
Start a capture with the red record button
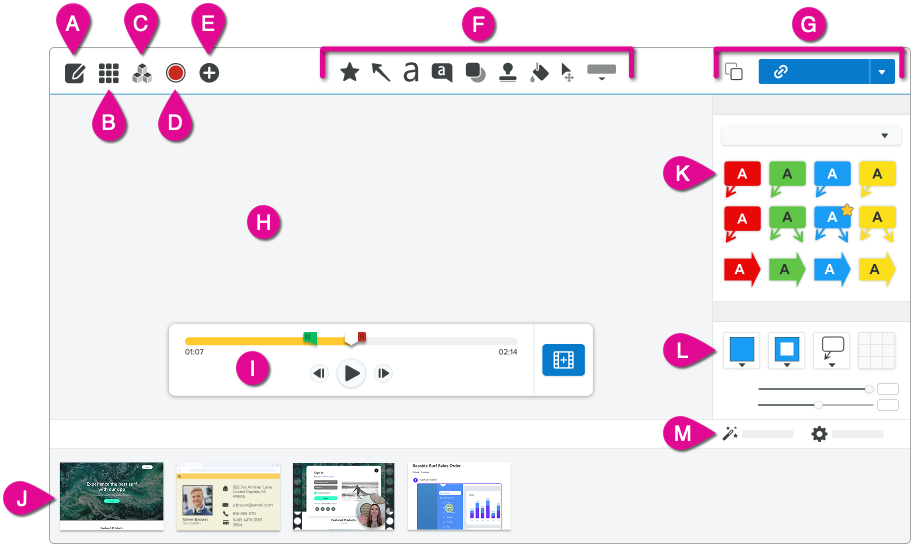(x=175, y=73)
